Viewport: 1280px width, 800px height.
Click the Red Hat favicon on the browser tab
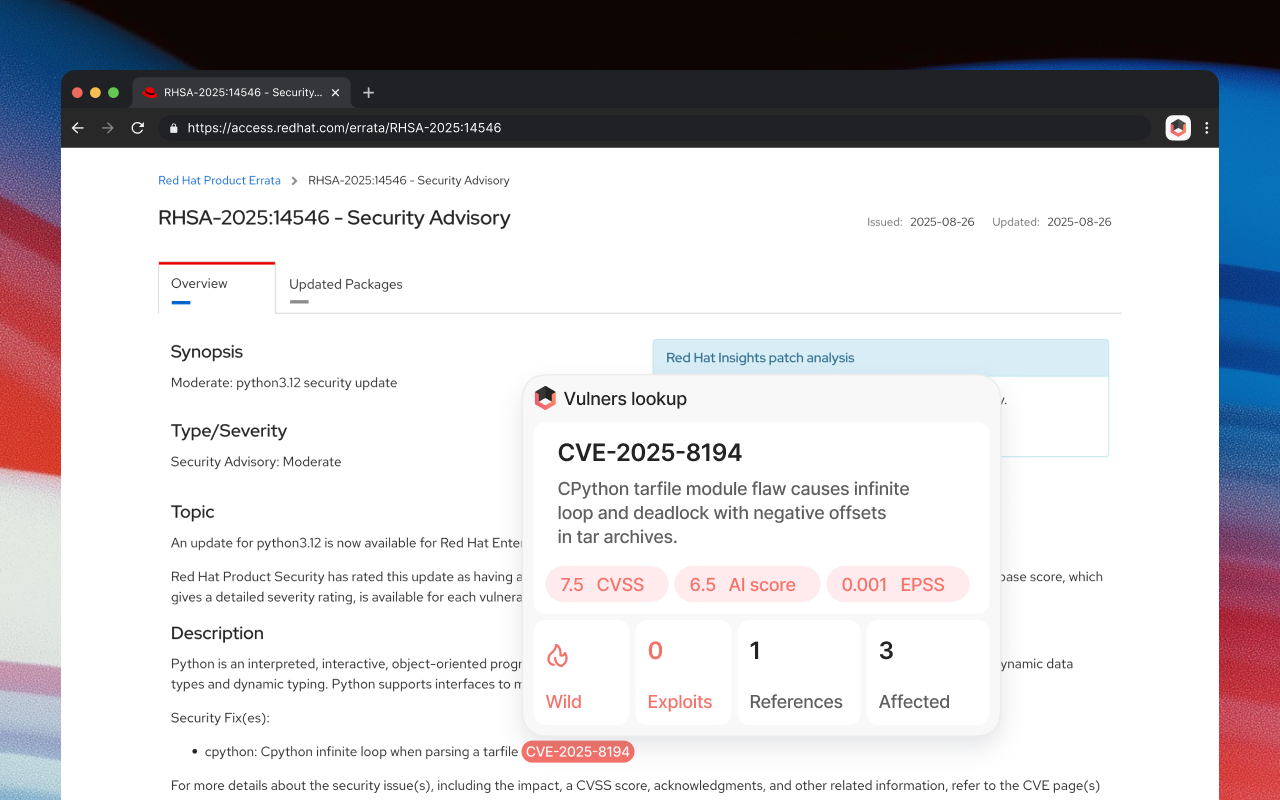click(149, 92)
